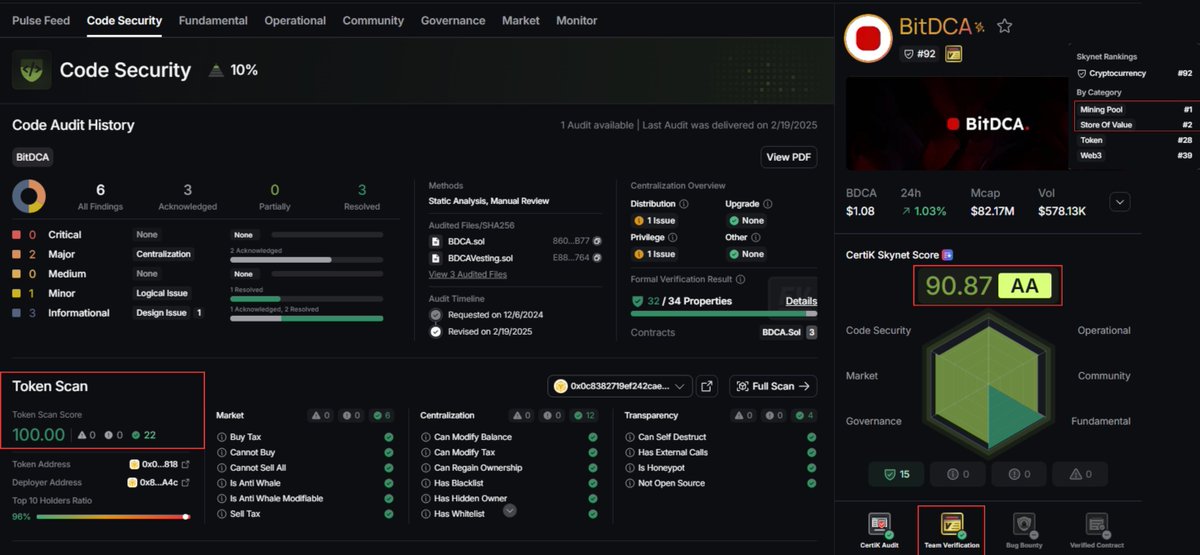The width and height of the screenshot is (1200, 555).
Task: Click the info icon next to Upgrade
Action: pyautogui.click(x=767, y=204)
